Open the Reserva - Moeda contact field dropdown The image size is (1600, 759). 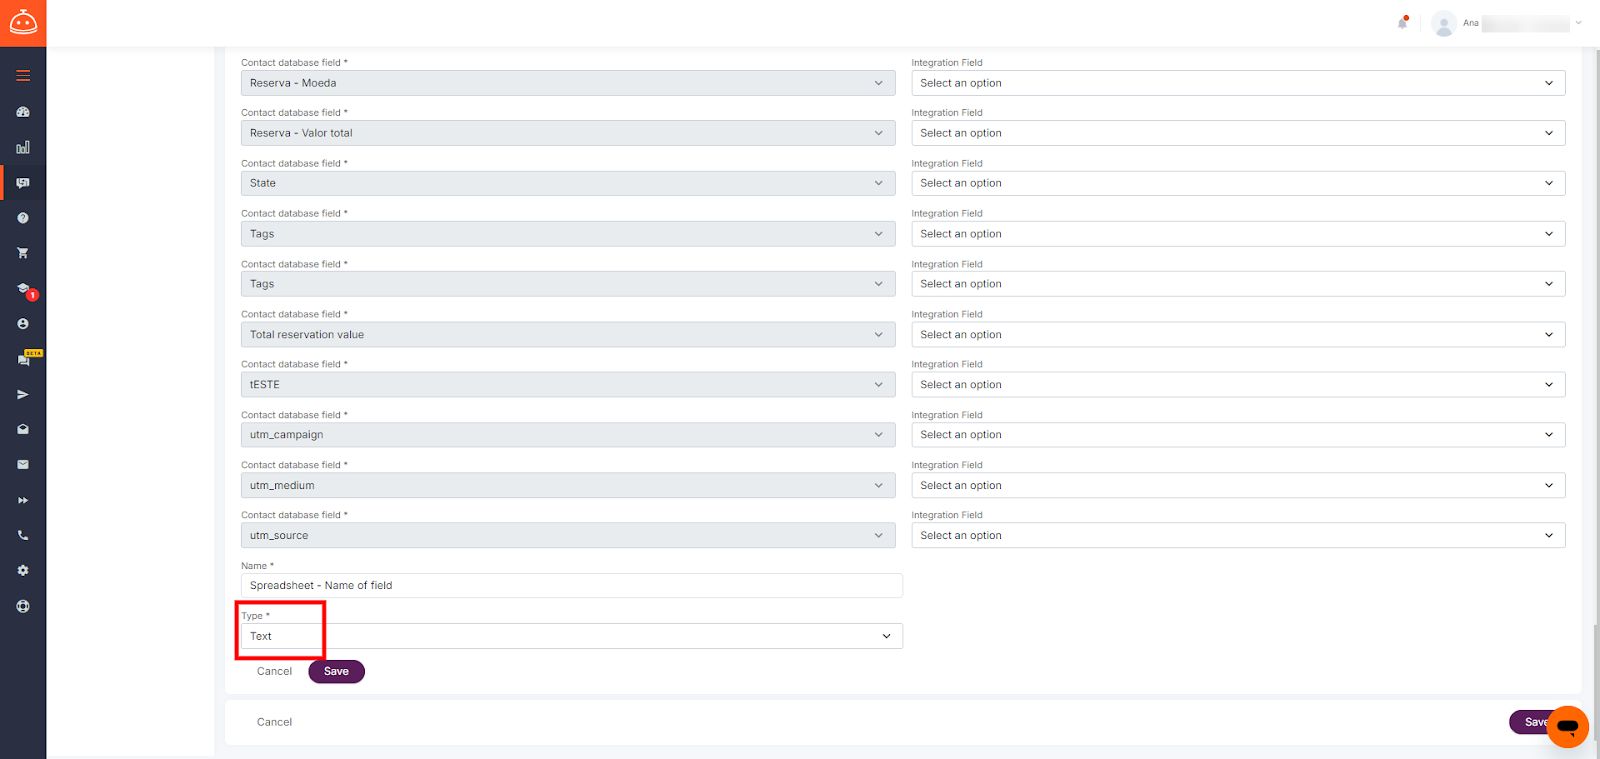tap(568, 83)
